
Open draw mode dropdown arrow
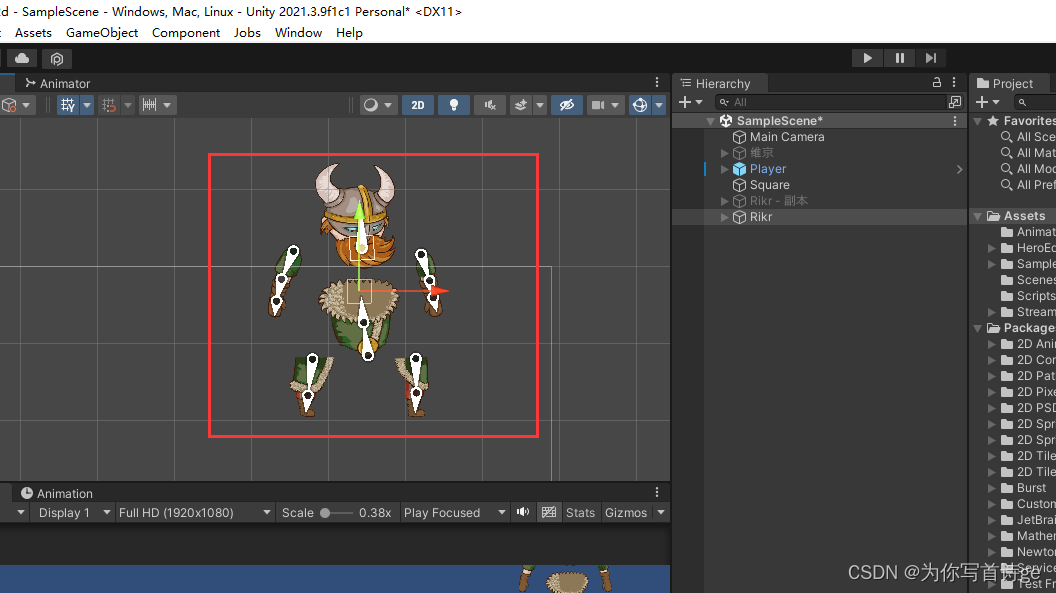click(388, 105)
